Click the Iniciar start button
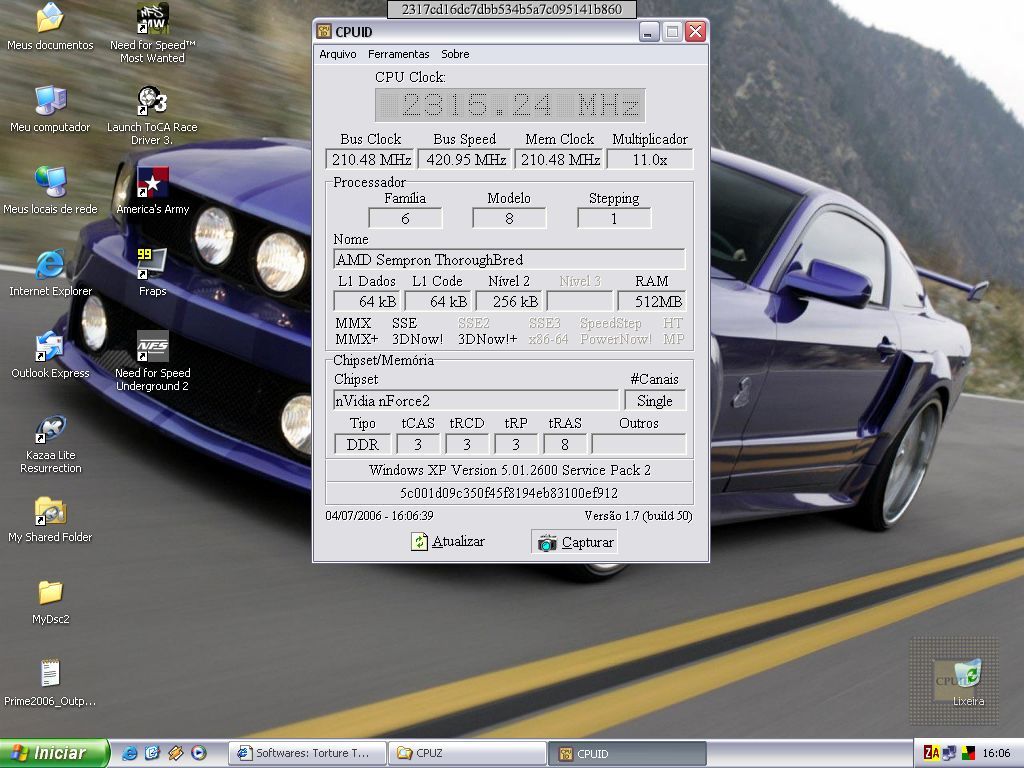Viewport: 1024px width, 768px height. click(x=54, y=753)
